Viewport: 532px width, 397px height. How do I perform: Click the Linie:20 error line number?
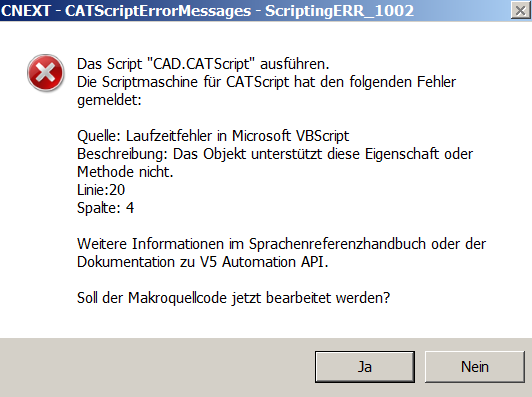[x=101, y=190]
